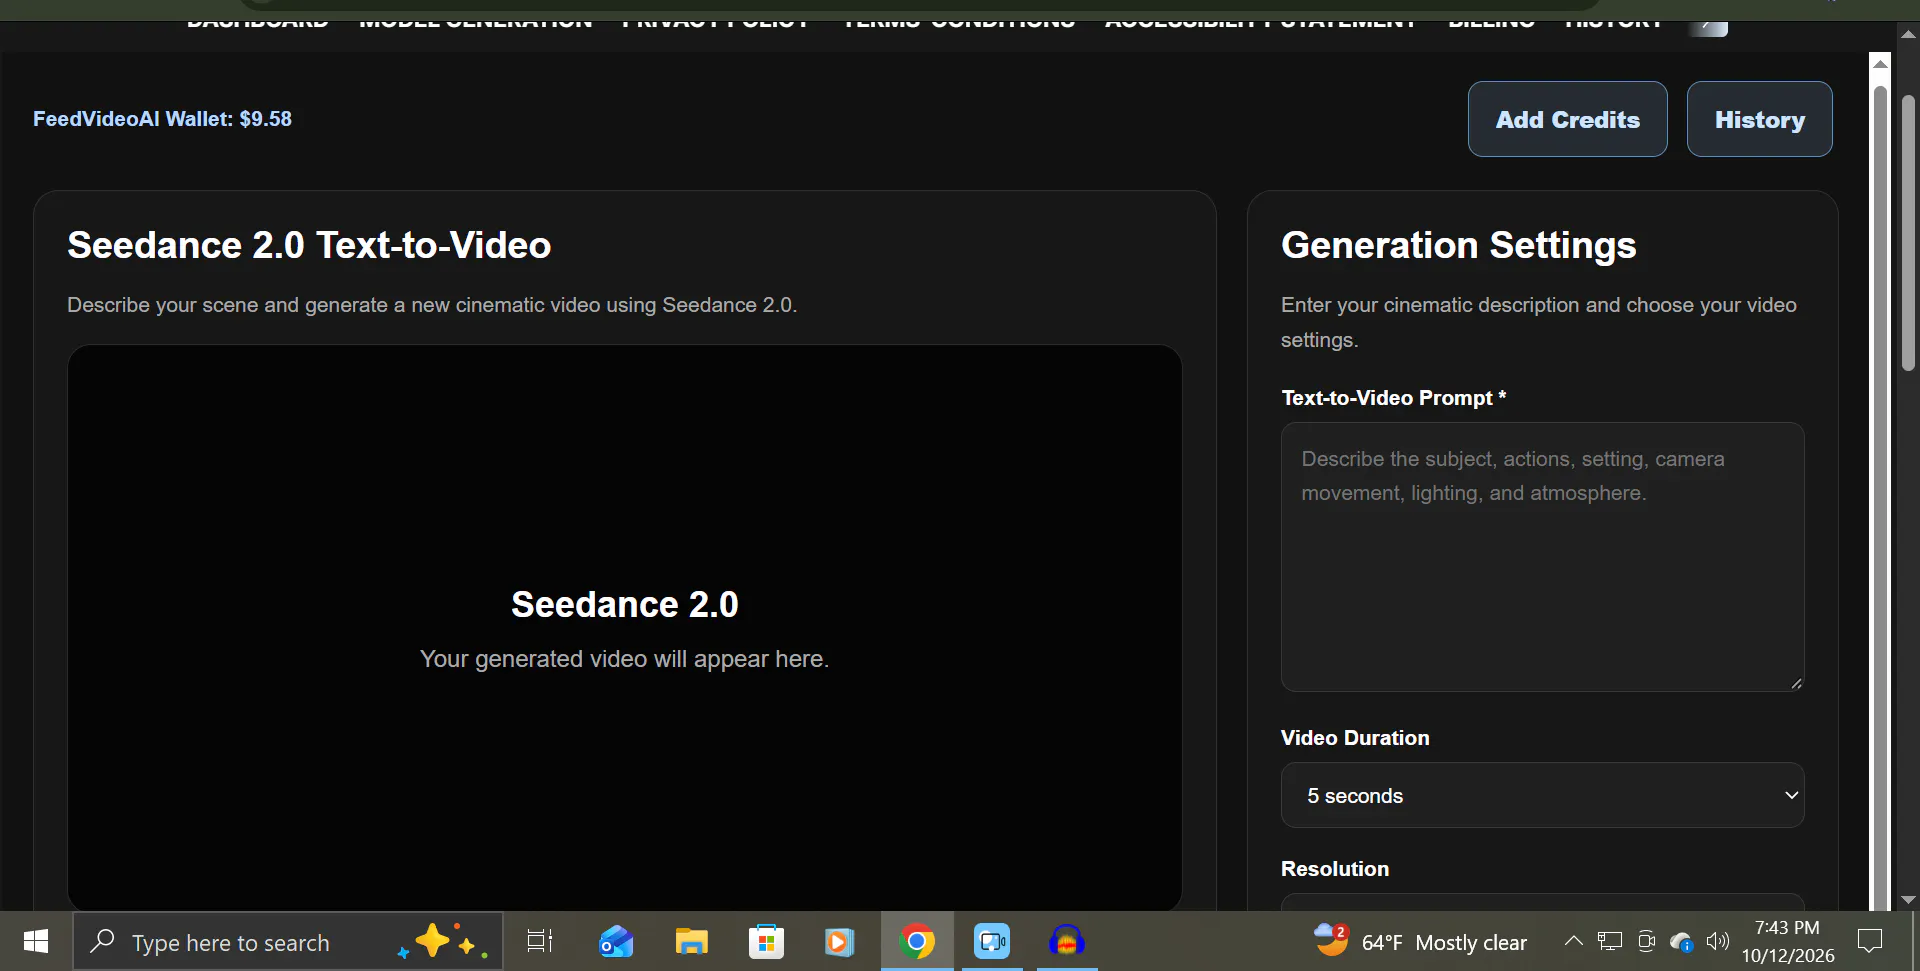Viewport: 1920px width, 971px height.
Task: Click the "Resolution" label
Action: (1335, 869)
